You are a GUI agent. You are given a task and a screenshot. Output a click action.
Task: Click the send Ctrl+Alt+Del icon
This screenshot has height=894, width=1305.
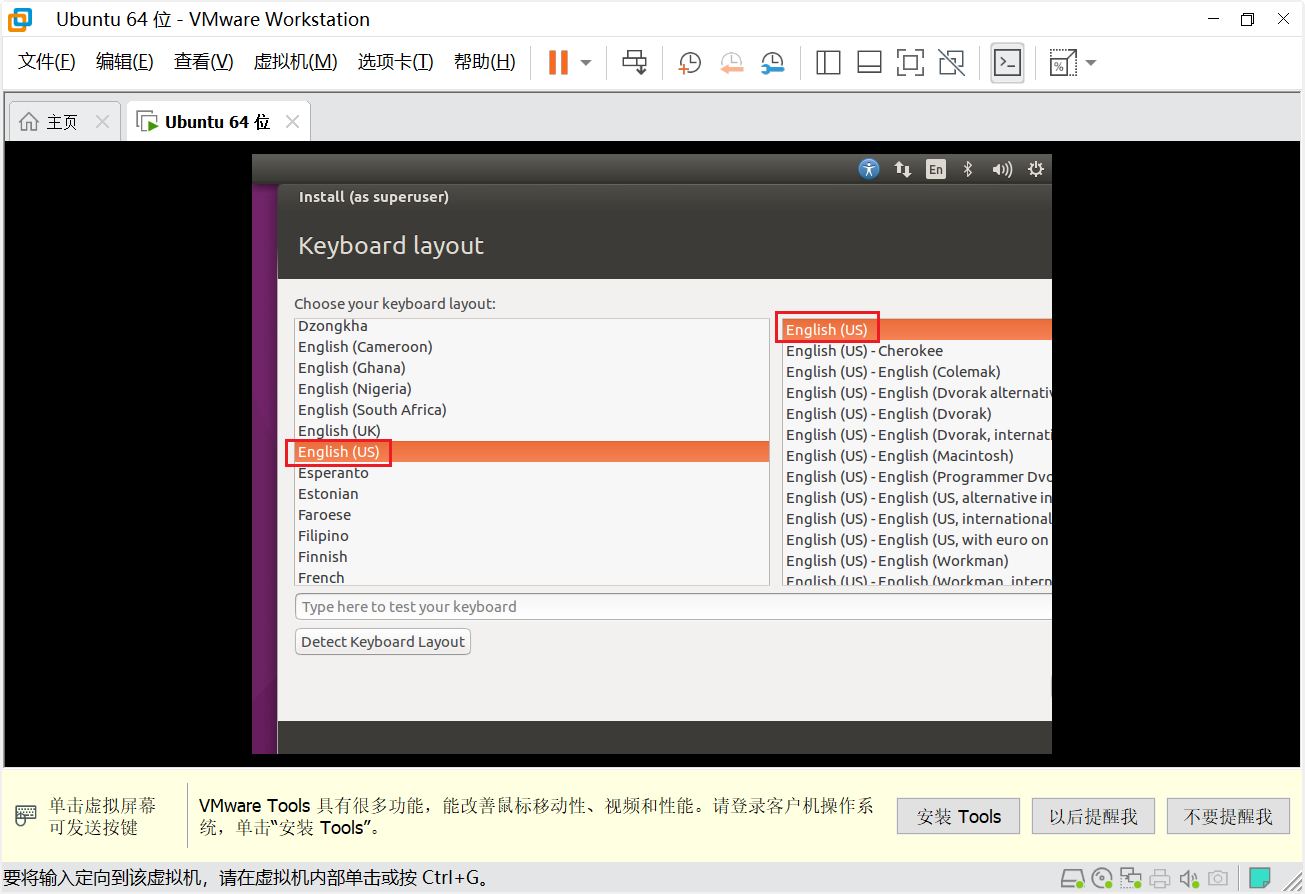634,62
